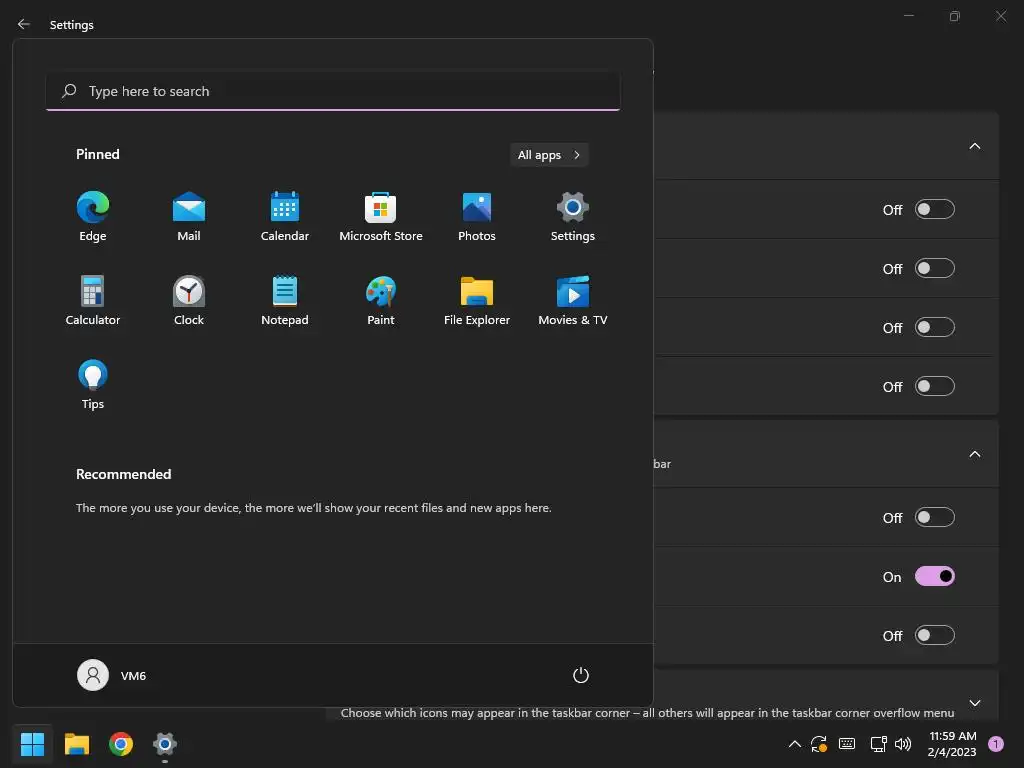
Task: Go back using the Settings back arrow
Action: (24, 24)
